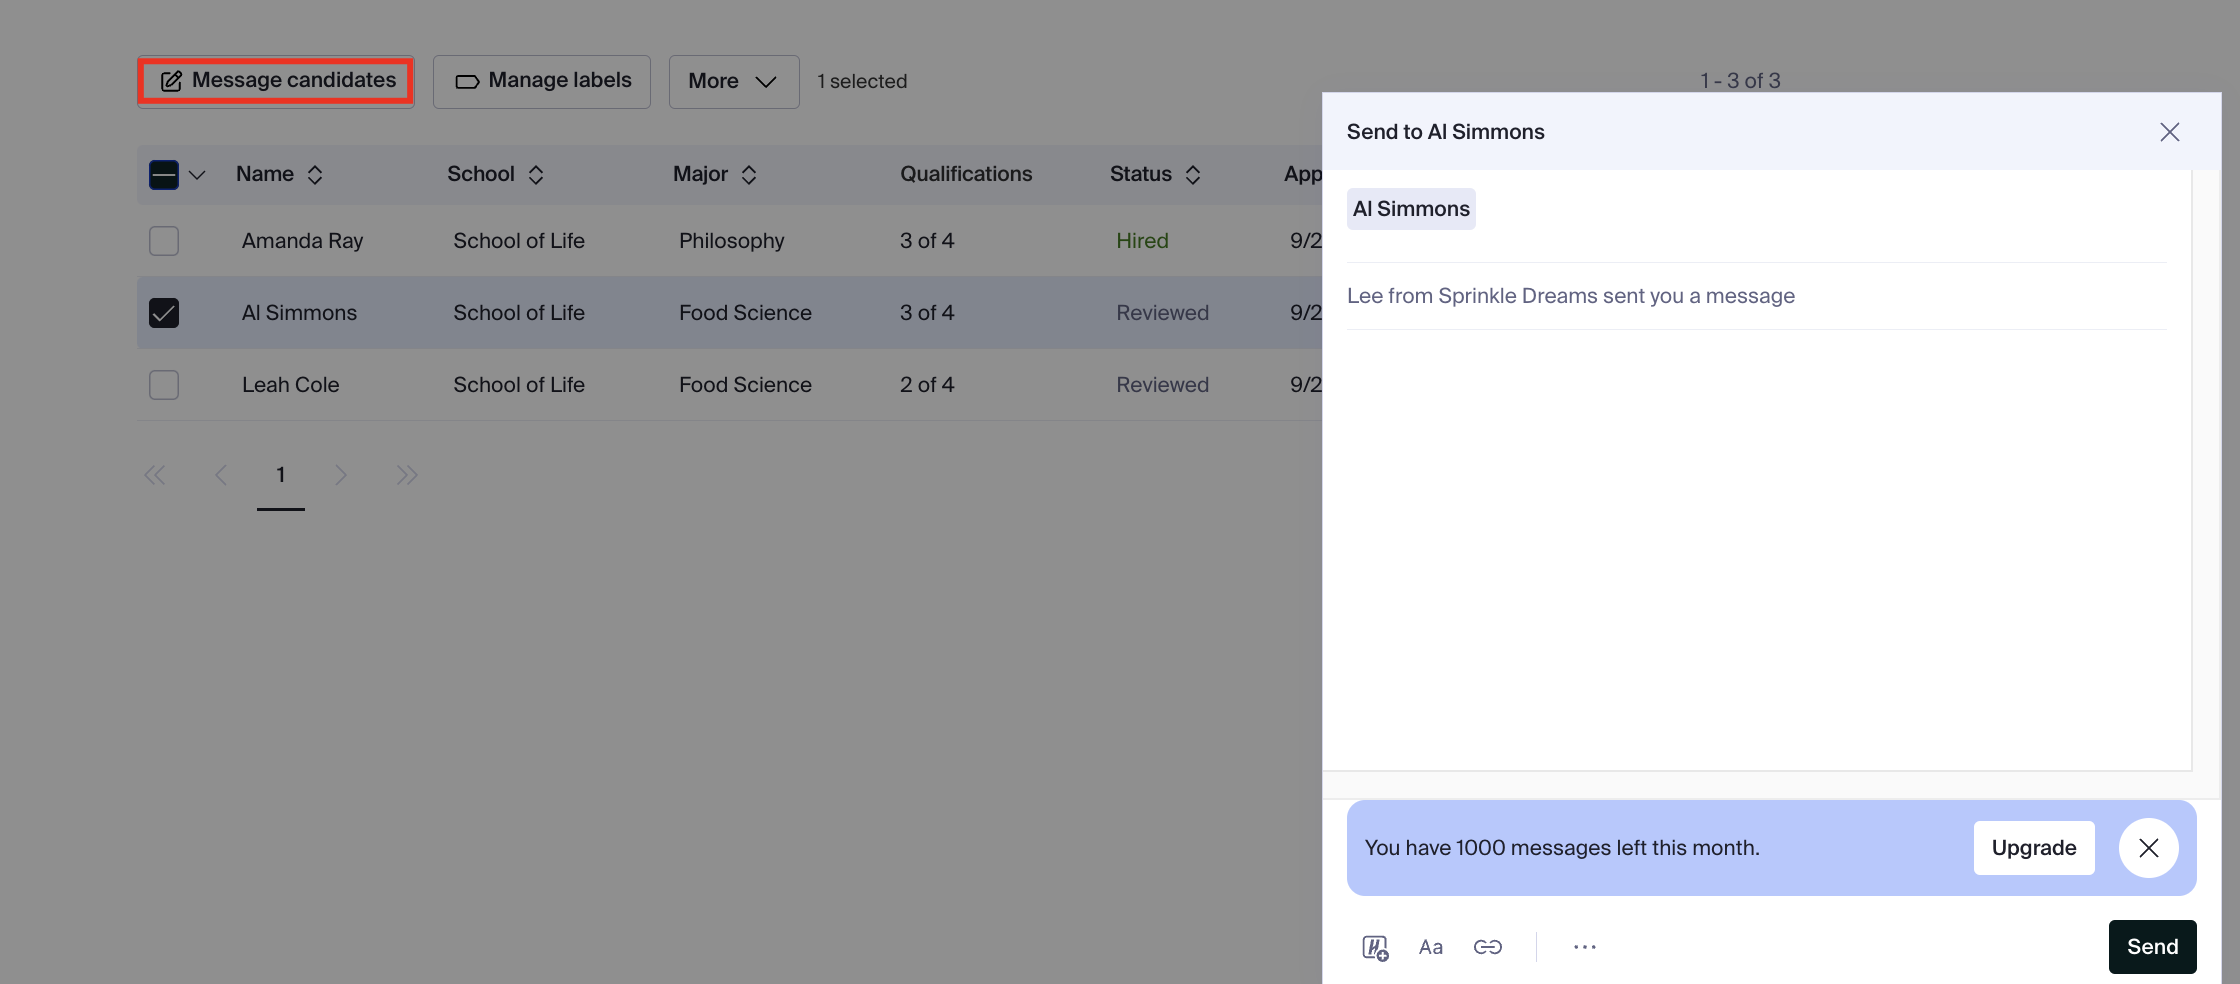Screen dimensions: 2240x984
Task: Sort the table by School column
Action: pyautogui.click(x=537, y=174)
